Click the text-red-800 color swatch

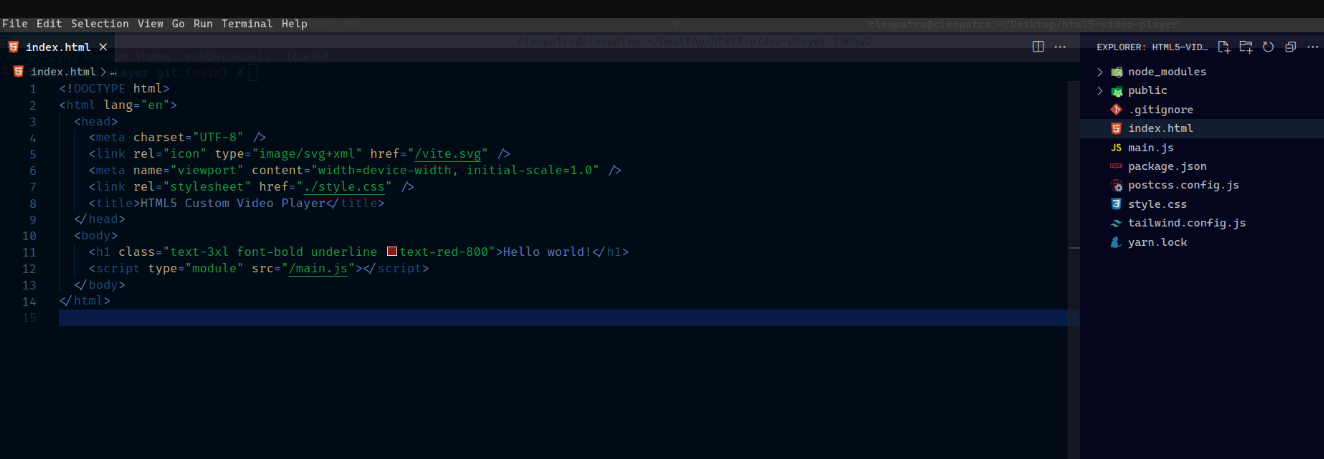[392, 252]
